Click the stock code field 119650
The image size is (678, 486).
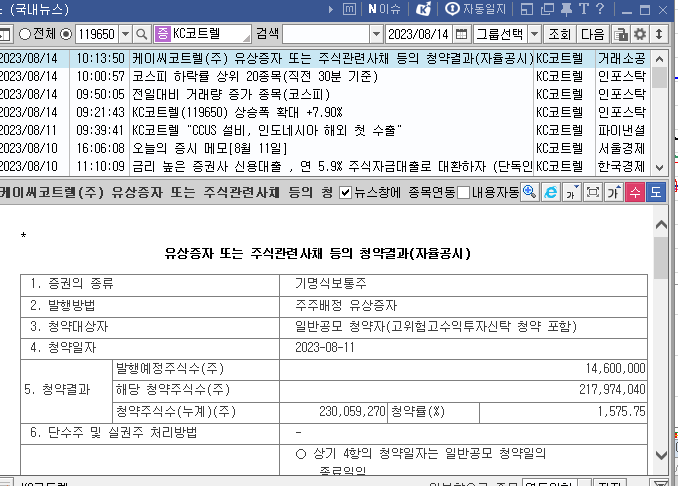97,34
